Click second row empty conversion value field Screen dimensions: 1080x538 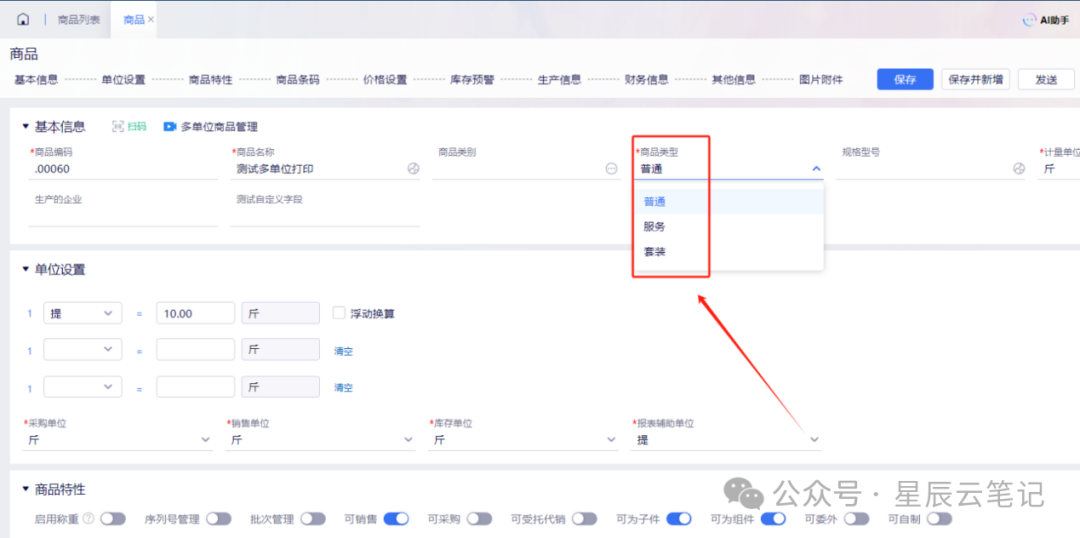click(x=196, y=349)
